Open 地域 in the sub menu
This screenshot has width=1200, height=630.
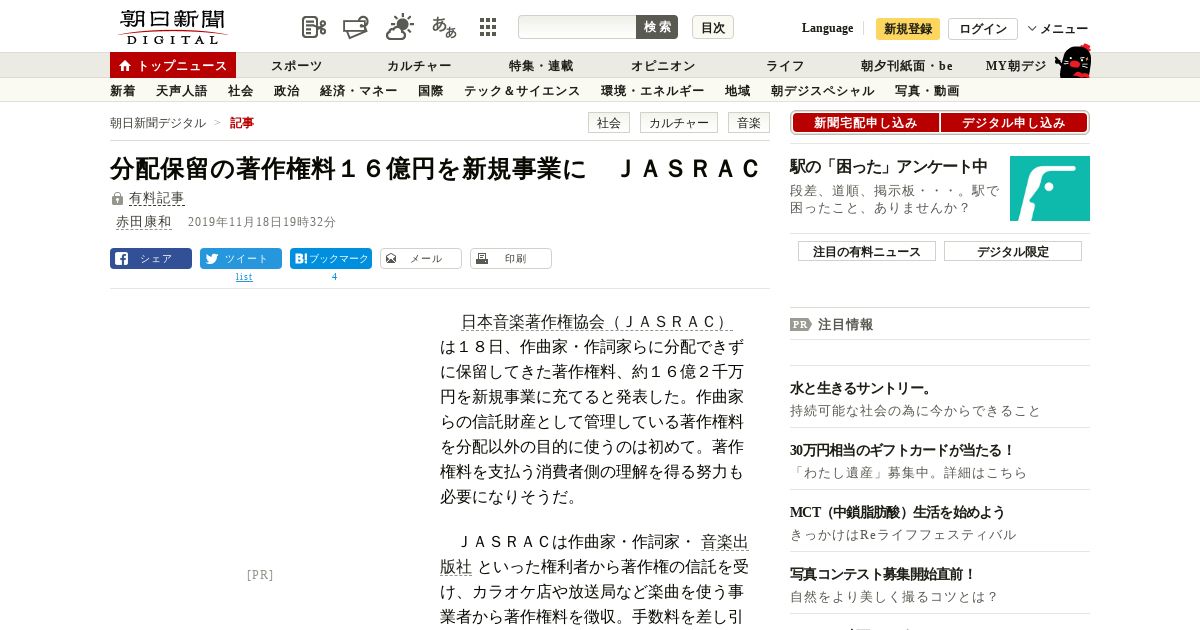(737, 90)
